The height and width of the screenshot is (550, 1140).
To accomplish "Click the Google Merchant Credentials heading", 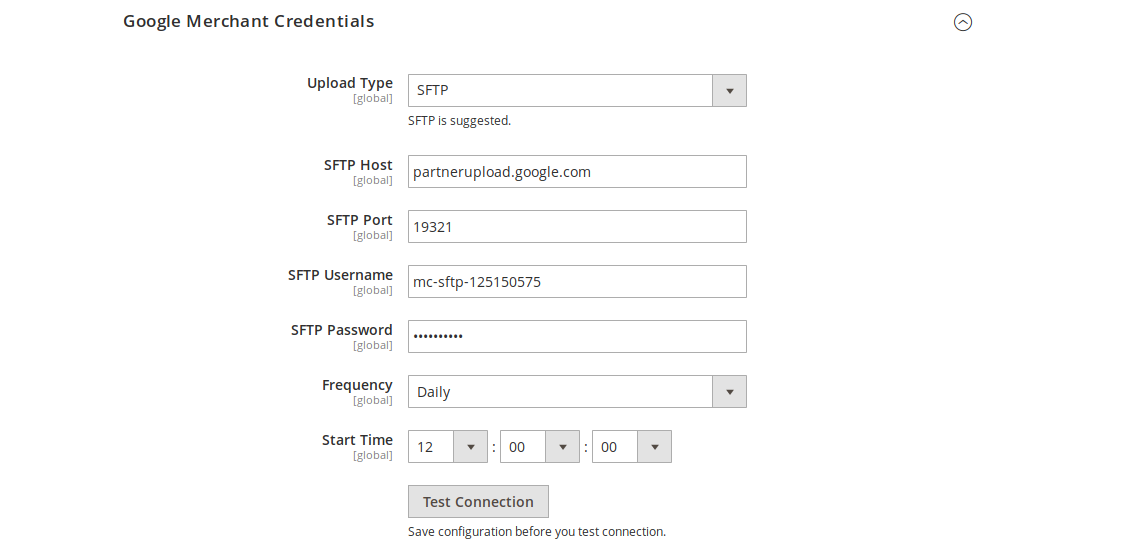I will click(x=249, y=21).
